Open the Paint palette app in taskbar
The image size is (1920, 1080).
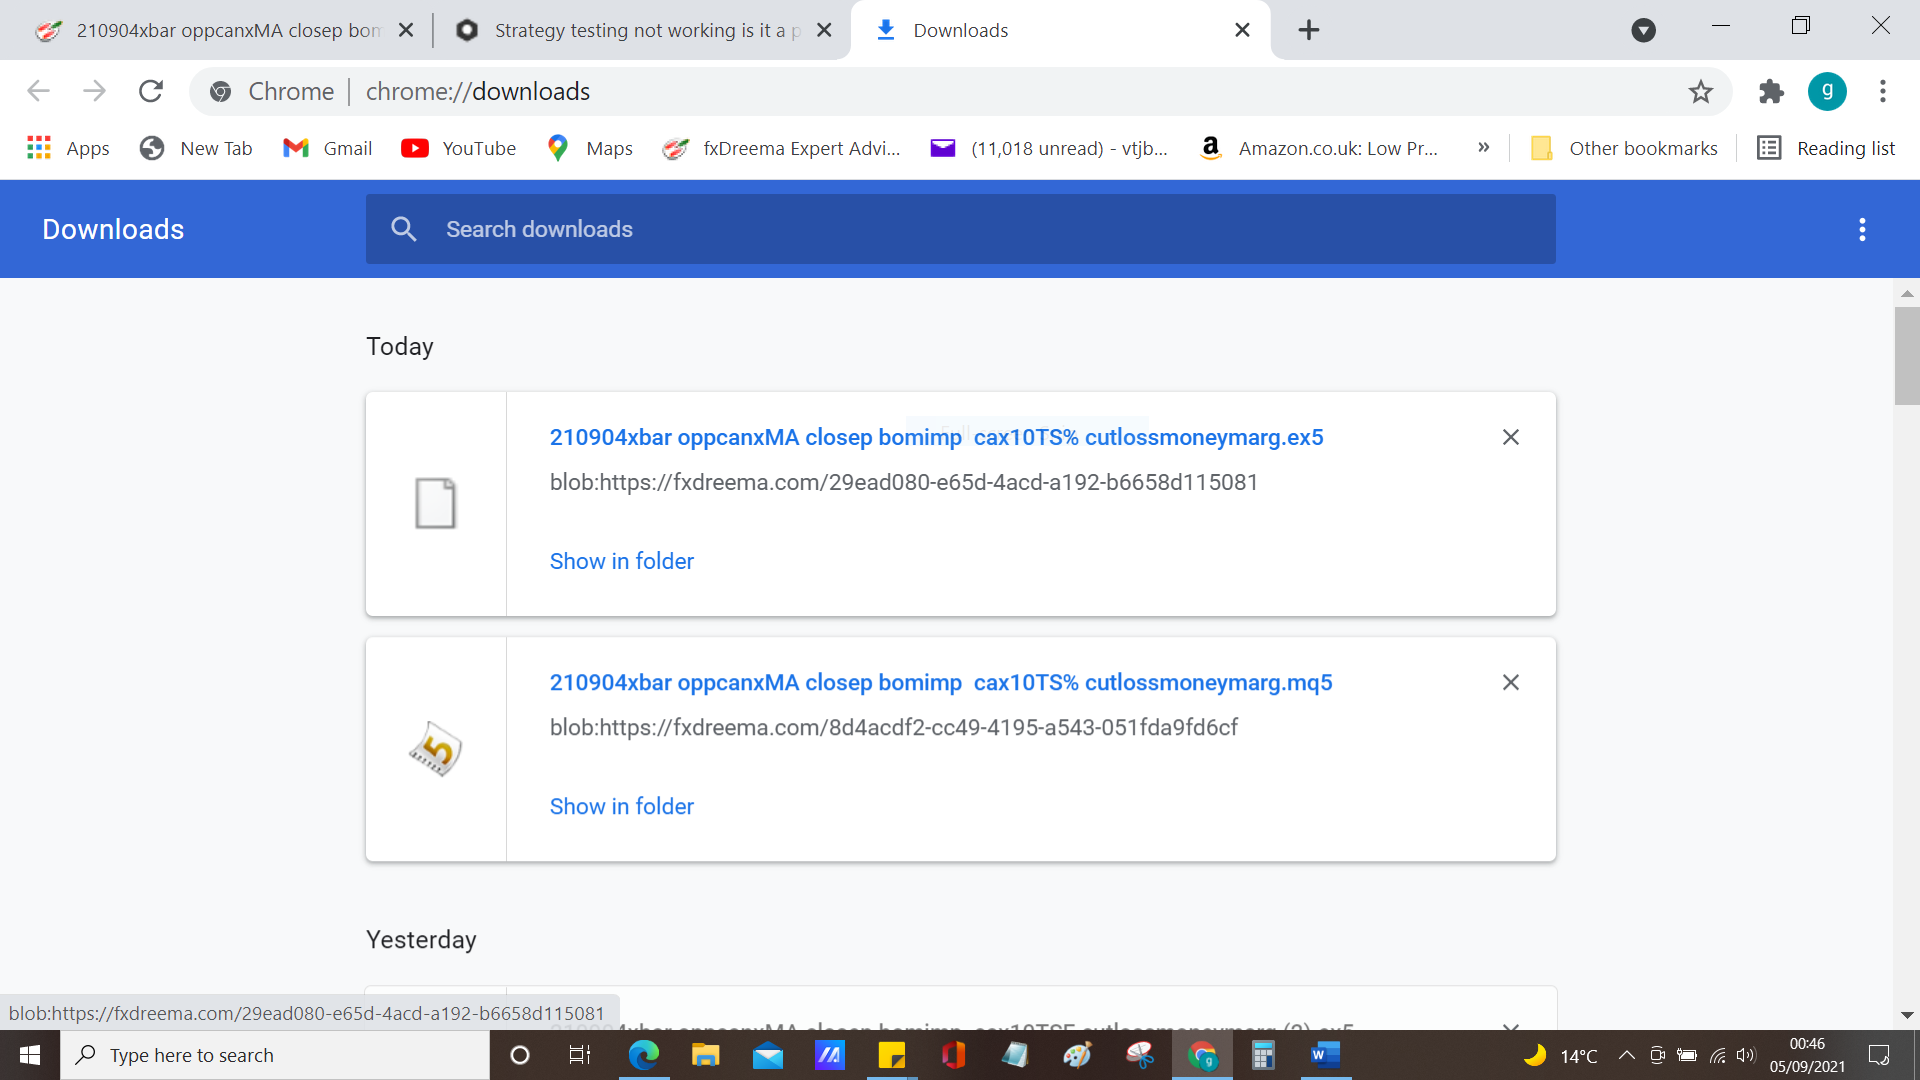(1077, 1055)
